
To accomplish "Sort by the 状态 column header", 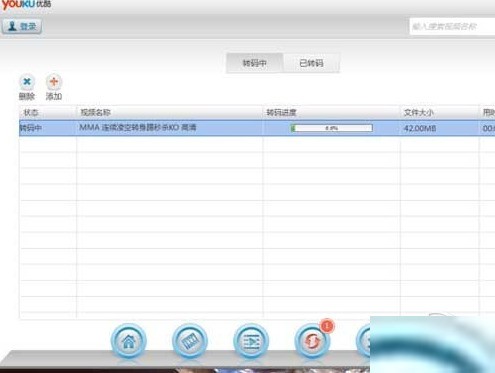I will [x=48, y=113].
